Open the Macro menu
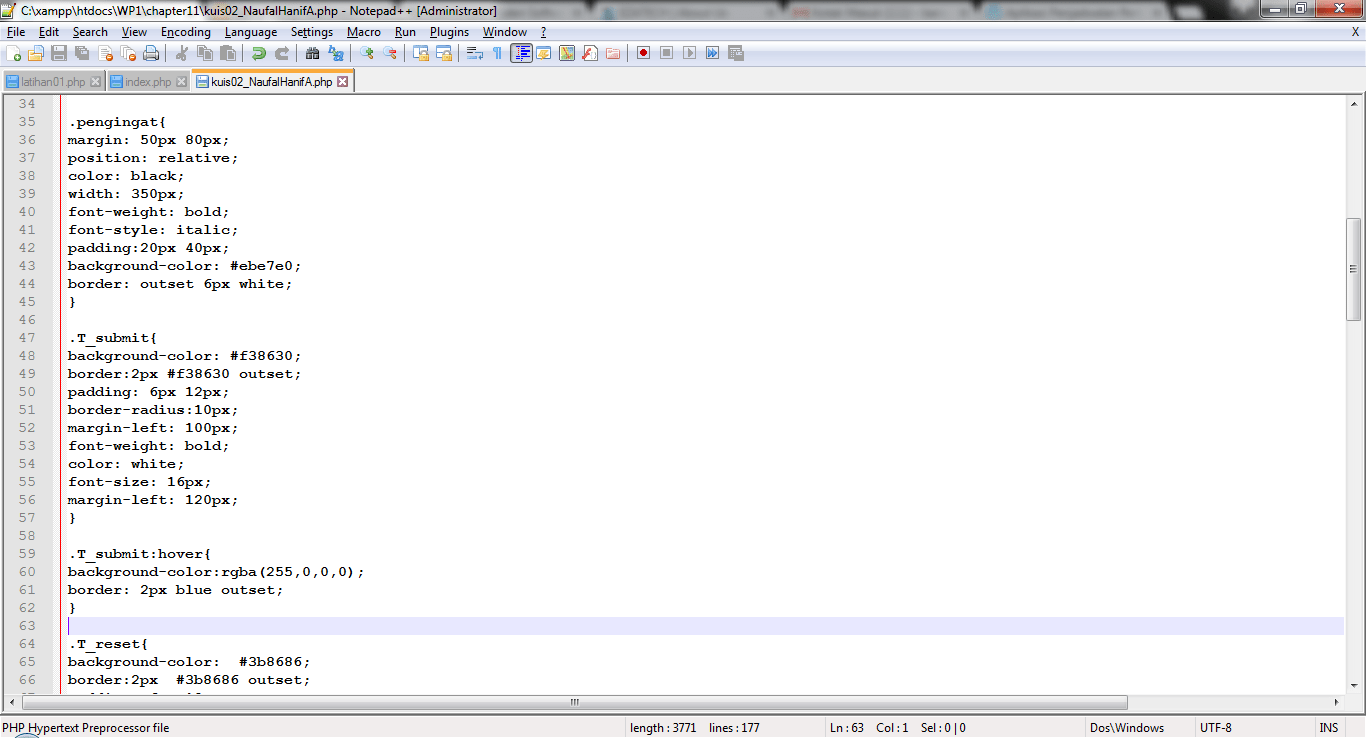 pos(364,32)
